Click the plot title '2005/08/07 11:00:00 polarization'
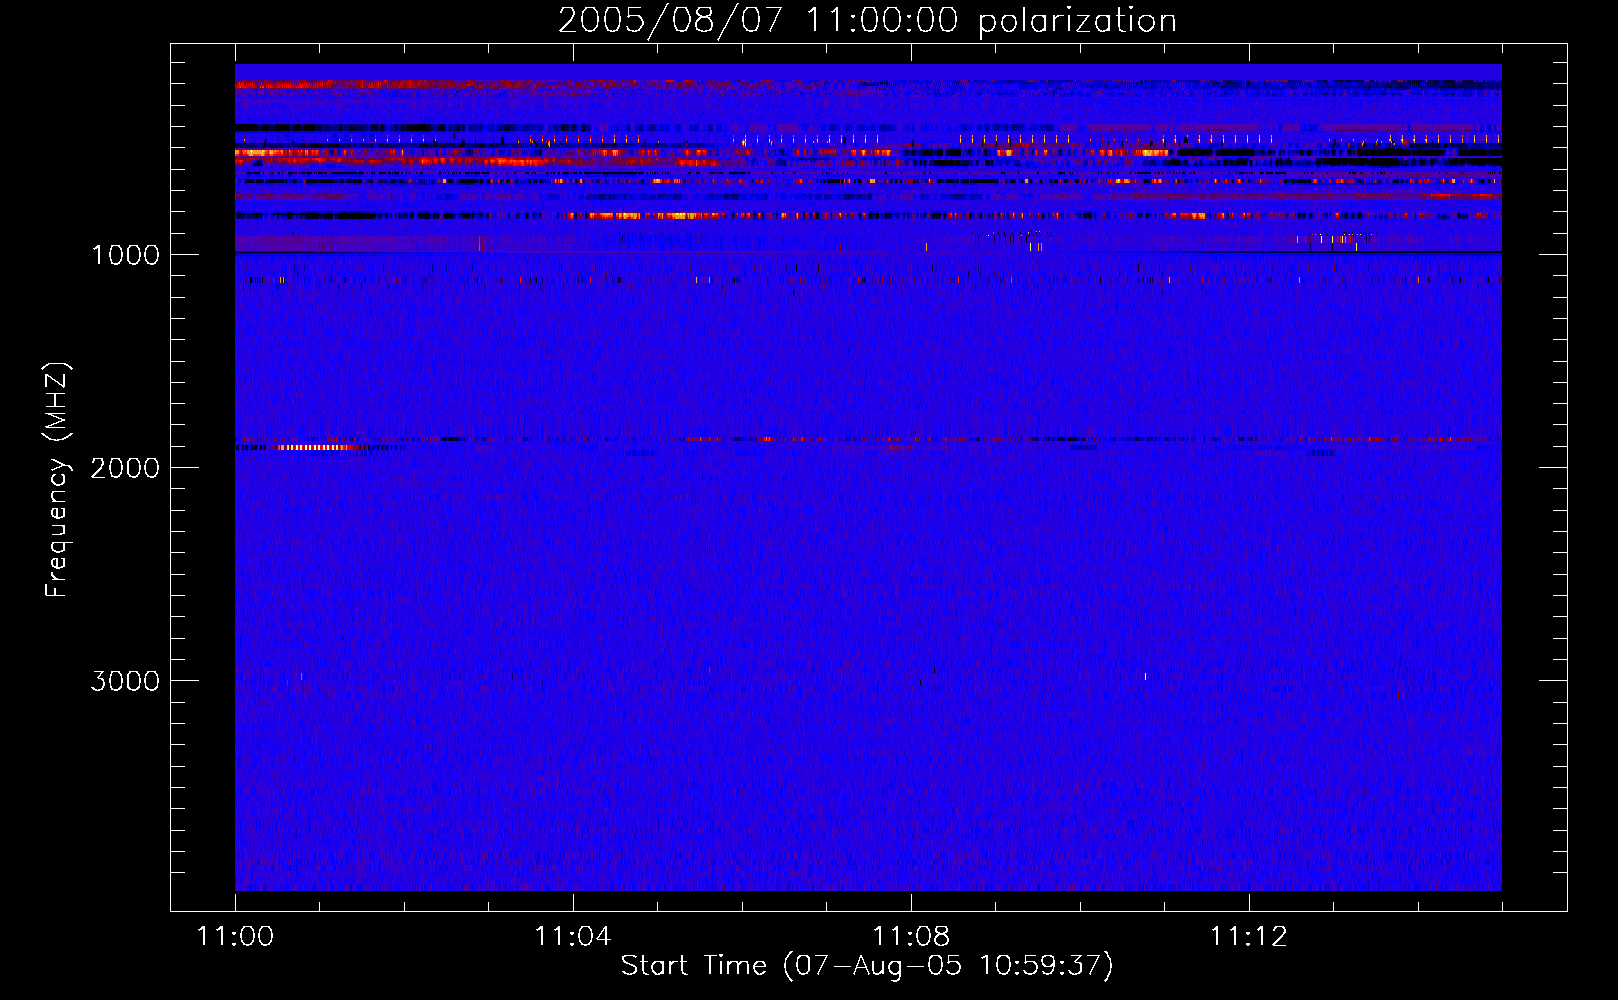Viewport: 1618px width, 1000px height. [x=867, y=20]
